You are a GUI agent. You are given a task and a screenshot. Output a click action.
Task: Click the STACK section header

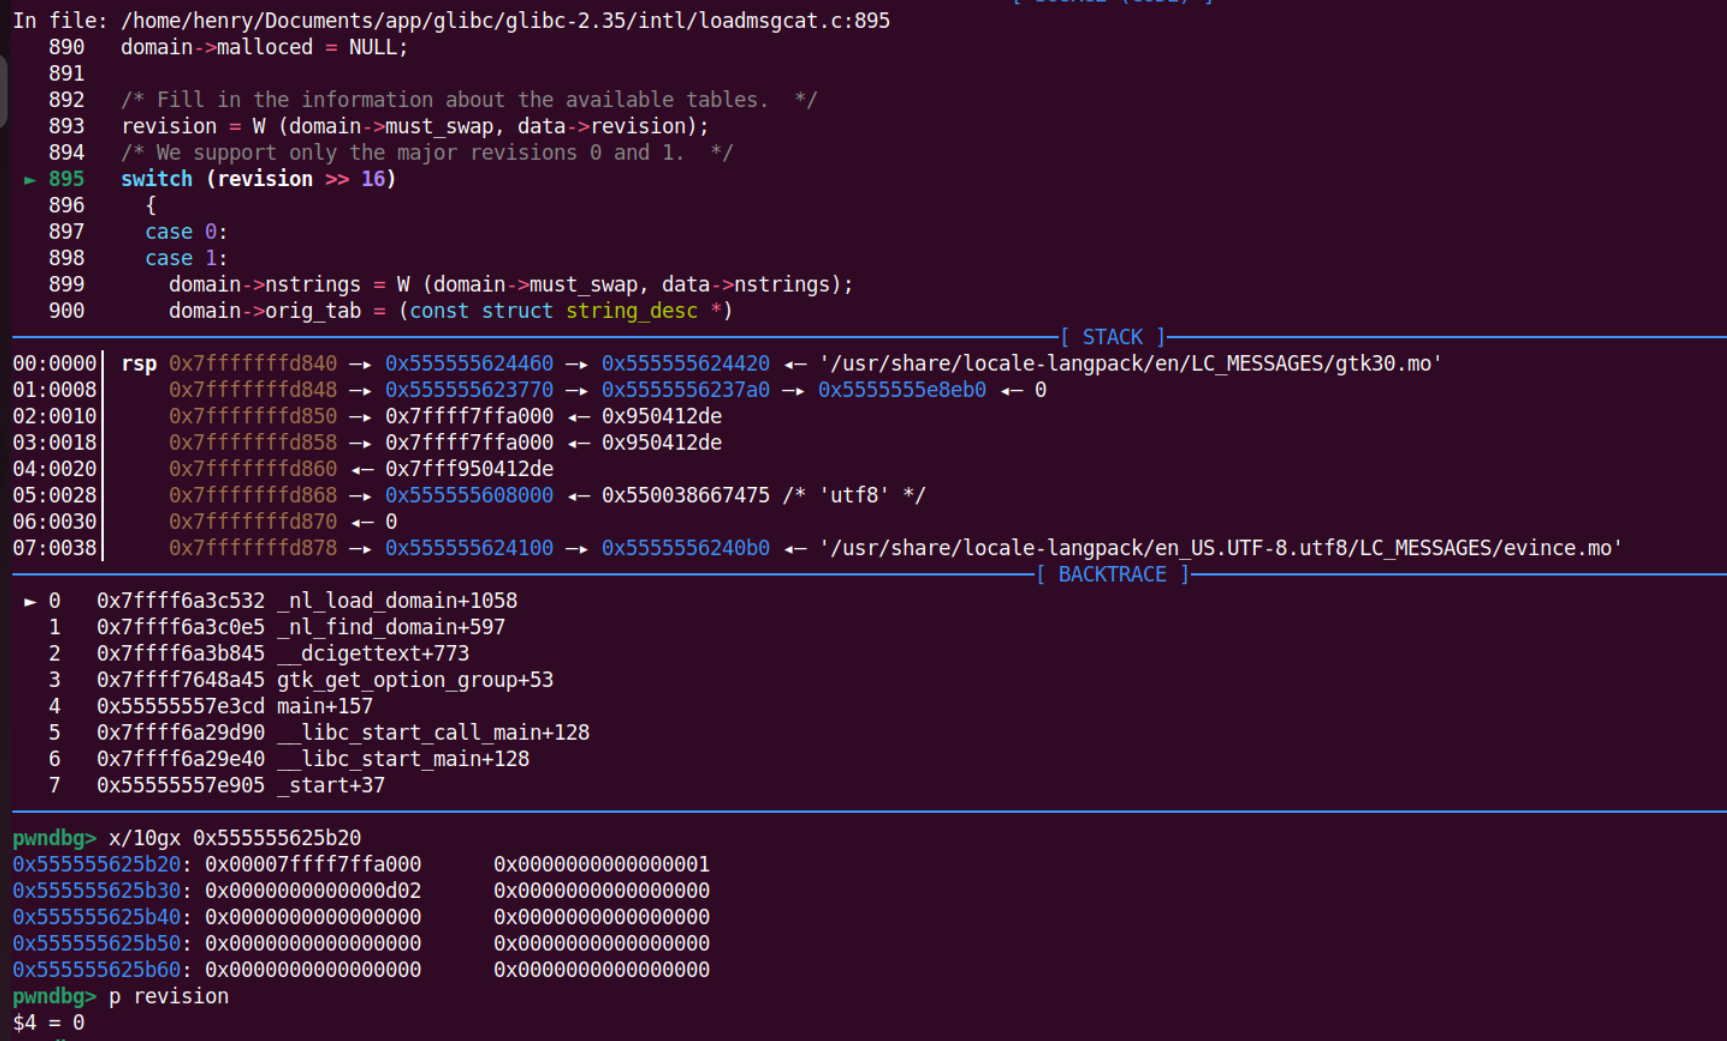pyautogui.click(x=1112, y=337)
